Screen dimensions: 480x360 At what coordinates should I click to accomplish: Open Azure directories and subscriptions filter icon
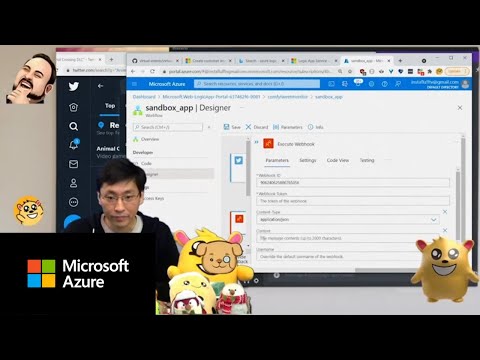345,84
